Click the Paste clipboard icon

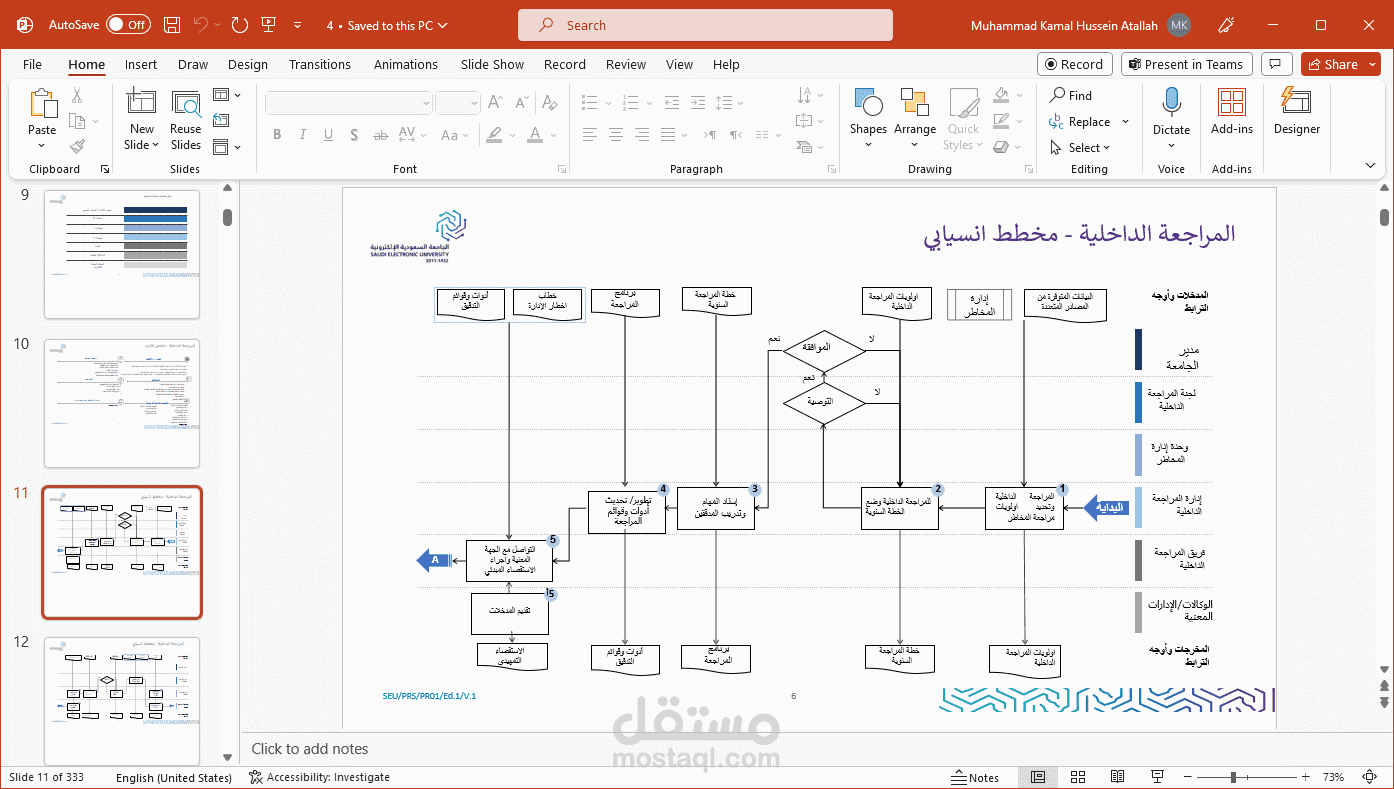pyautogui.click(x=42, y=103)
